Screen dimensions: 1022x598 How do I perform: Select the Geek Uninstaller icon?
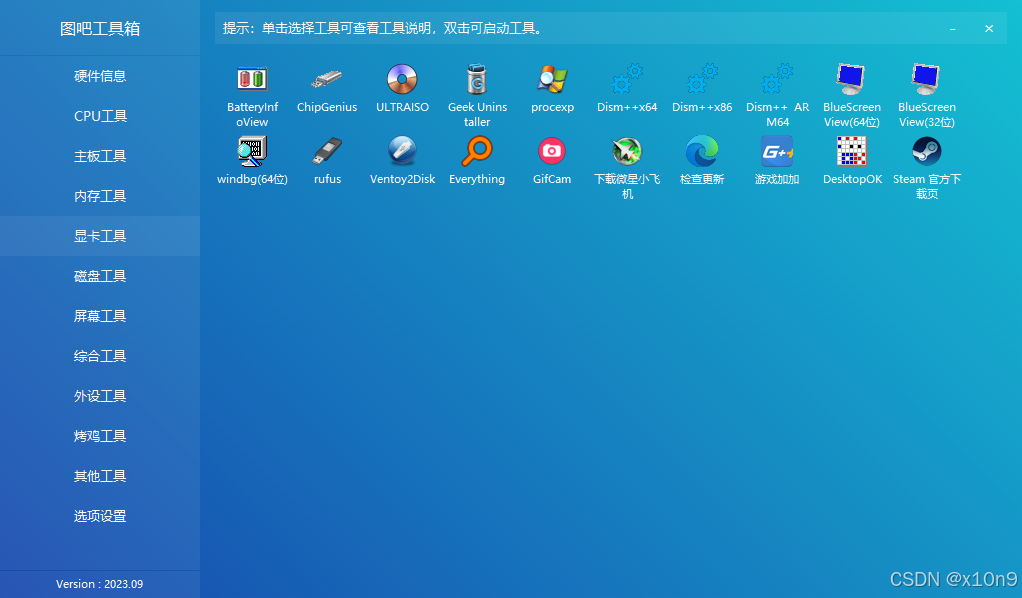(477, 80)
